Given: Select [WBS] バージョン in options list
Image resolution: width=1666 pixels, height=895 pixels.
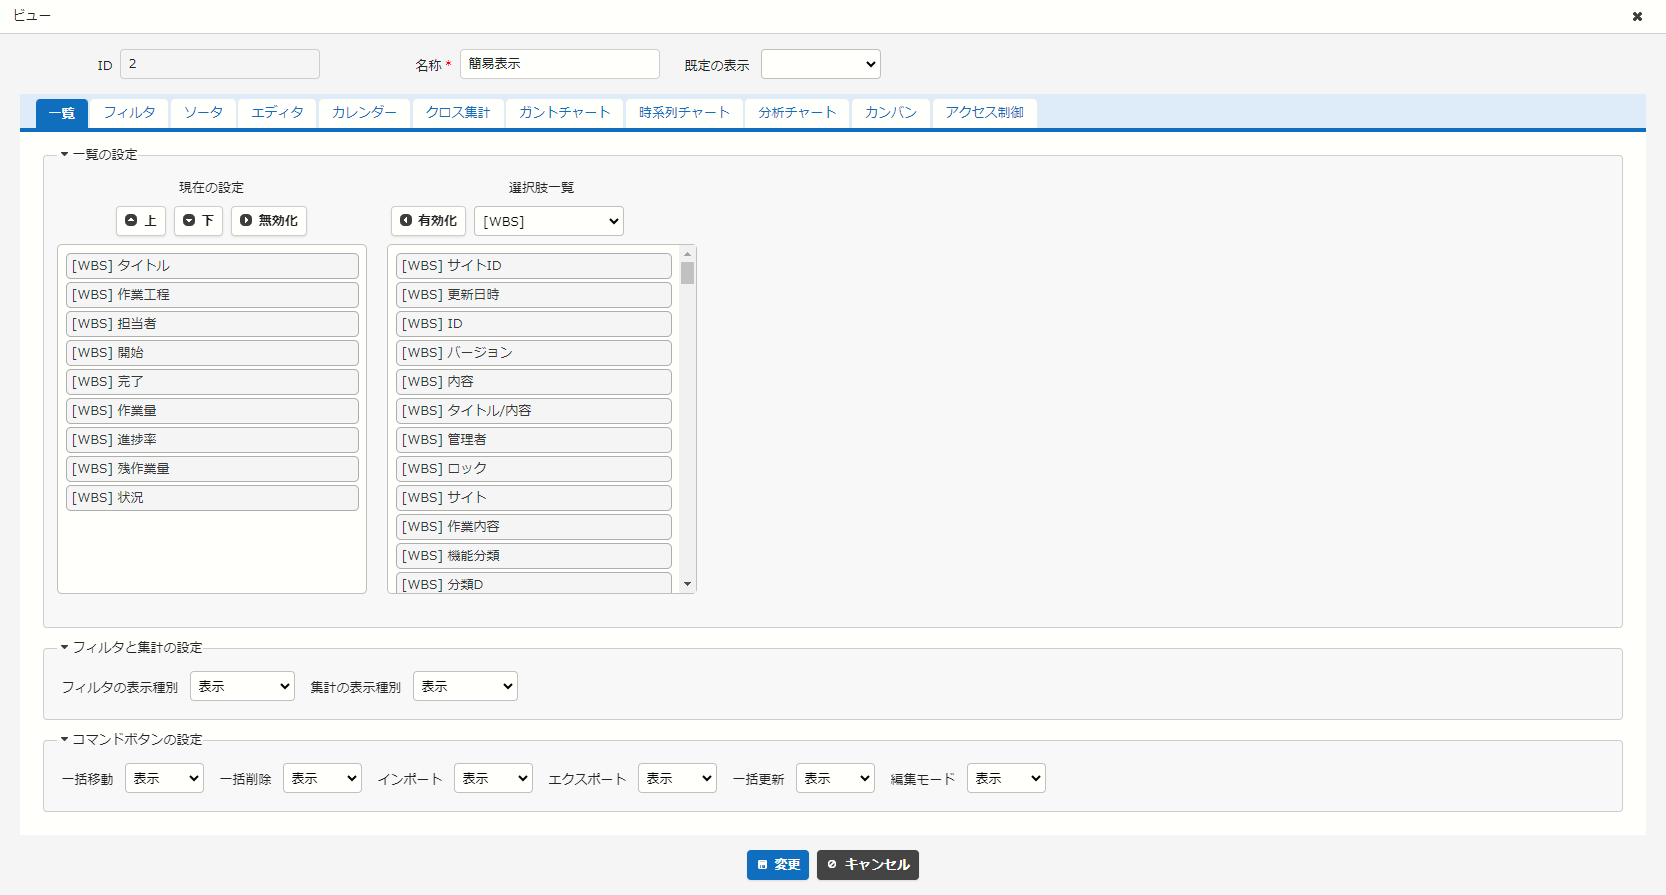Looking at the screenshot, I should 534,353.
